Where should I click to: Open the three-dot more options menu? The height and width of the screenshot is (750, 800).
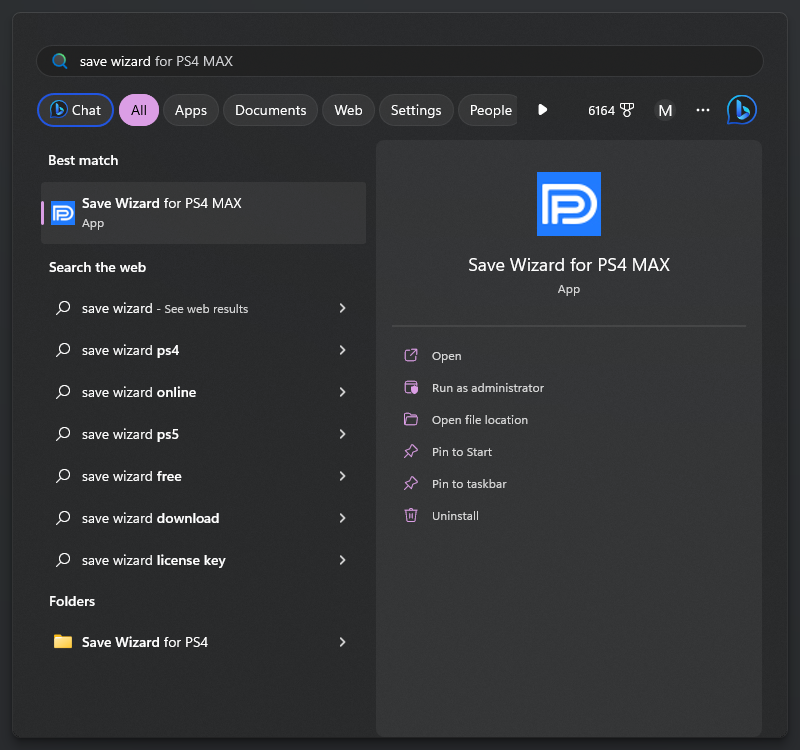pos(703,110)
